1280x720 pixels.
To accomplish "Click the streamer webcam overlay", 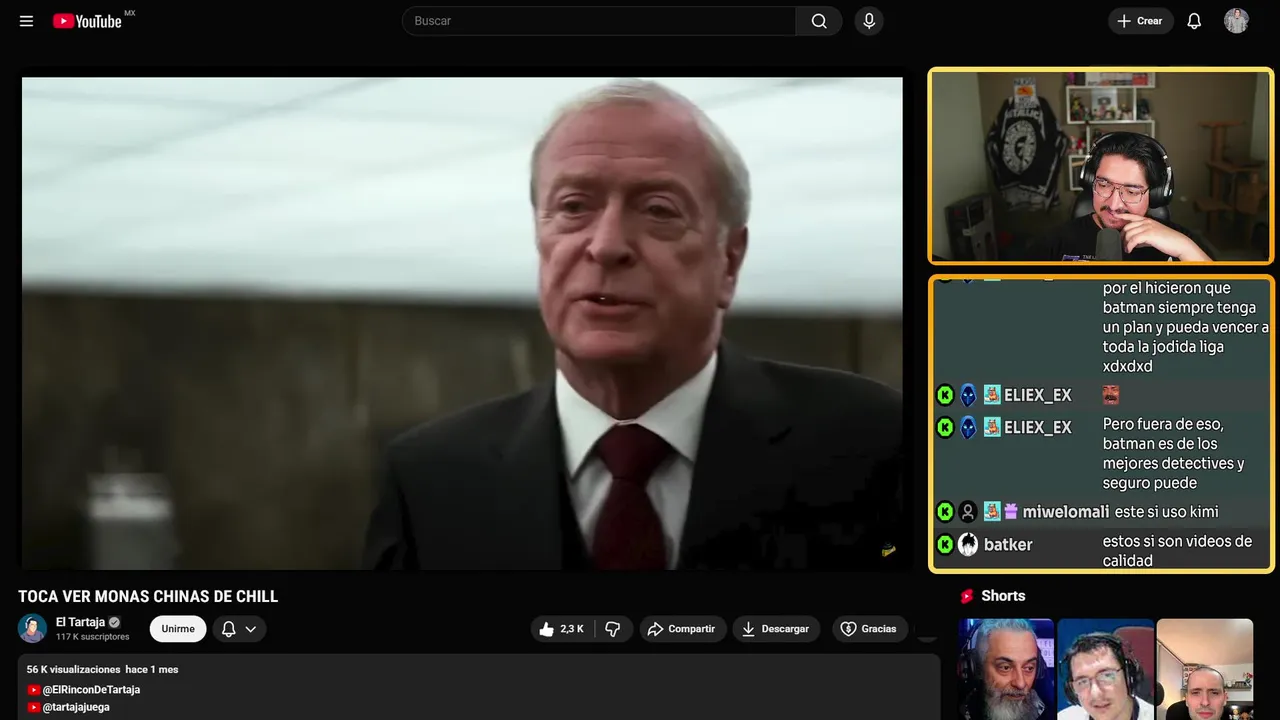I will tap(1101, 166).
